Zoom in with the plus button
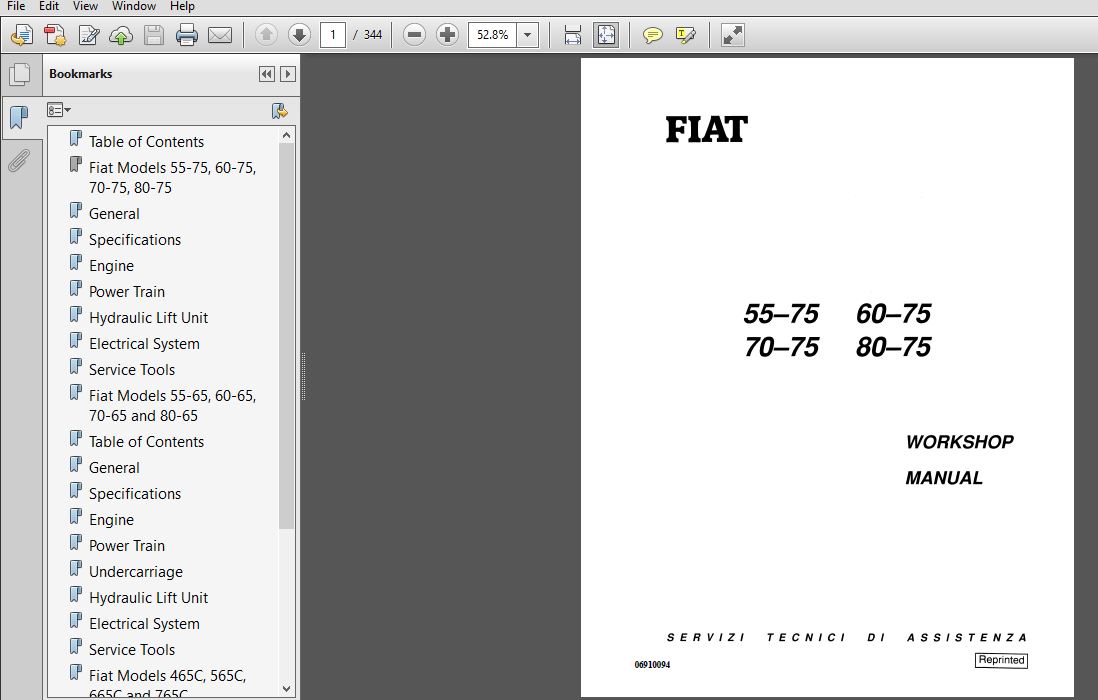 click(x=447, y=34)
